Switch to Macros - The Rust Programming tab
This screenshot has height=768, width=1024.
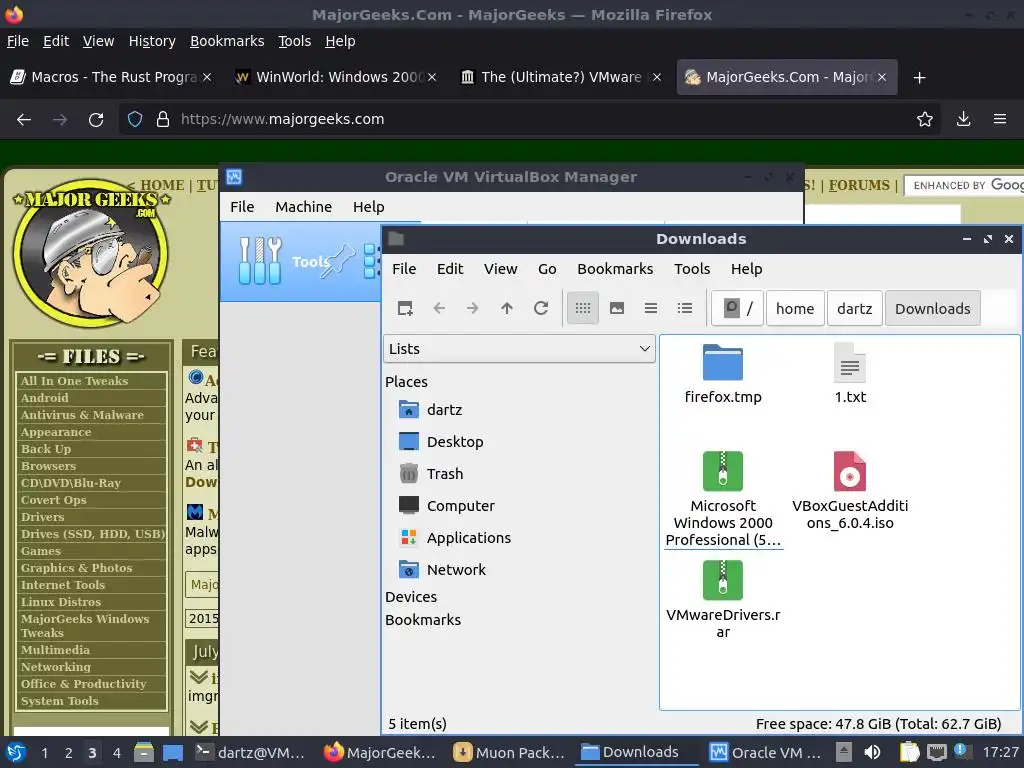(111, 77)
